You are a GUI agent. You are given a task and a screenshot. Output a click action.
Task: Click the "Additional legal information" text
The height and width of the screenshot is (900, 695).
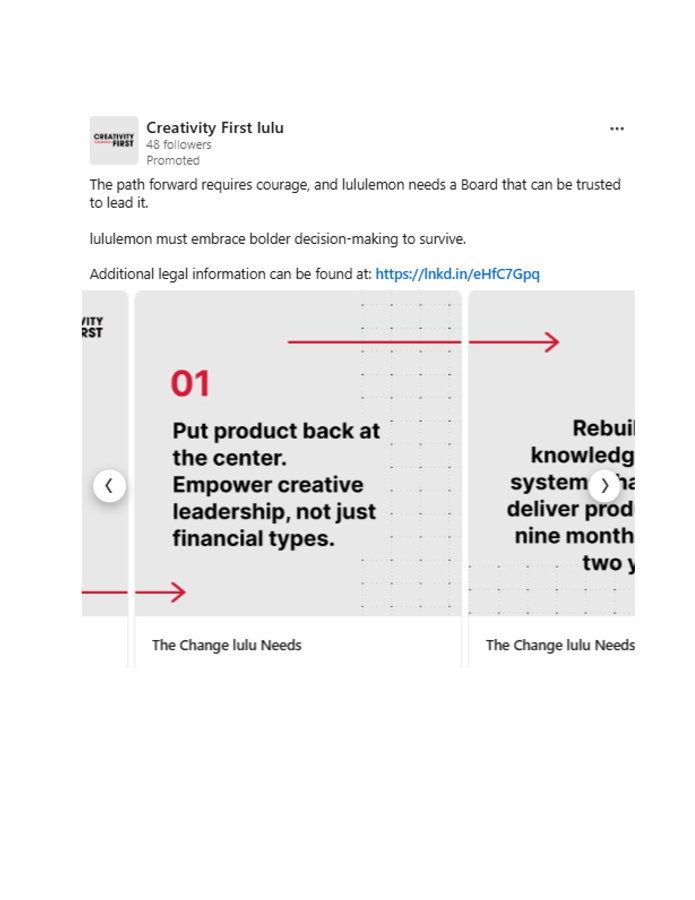click(x=230, y=274)
